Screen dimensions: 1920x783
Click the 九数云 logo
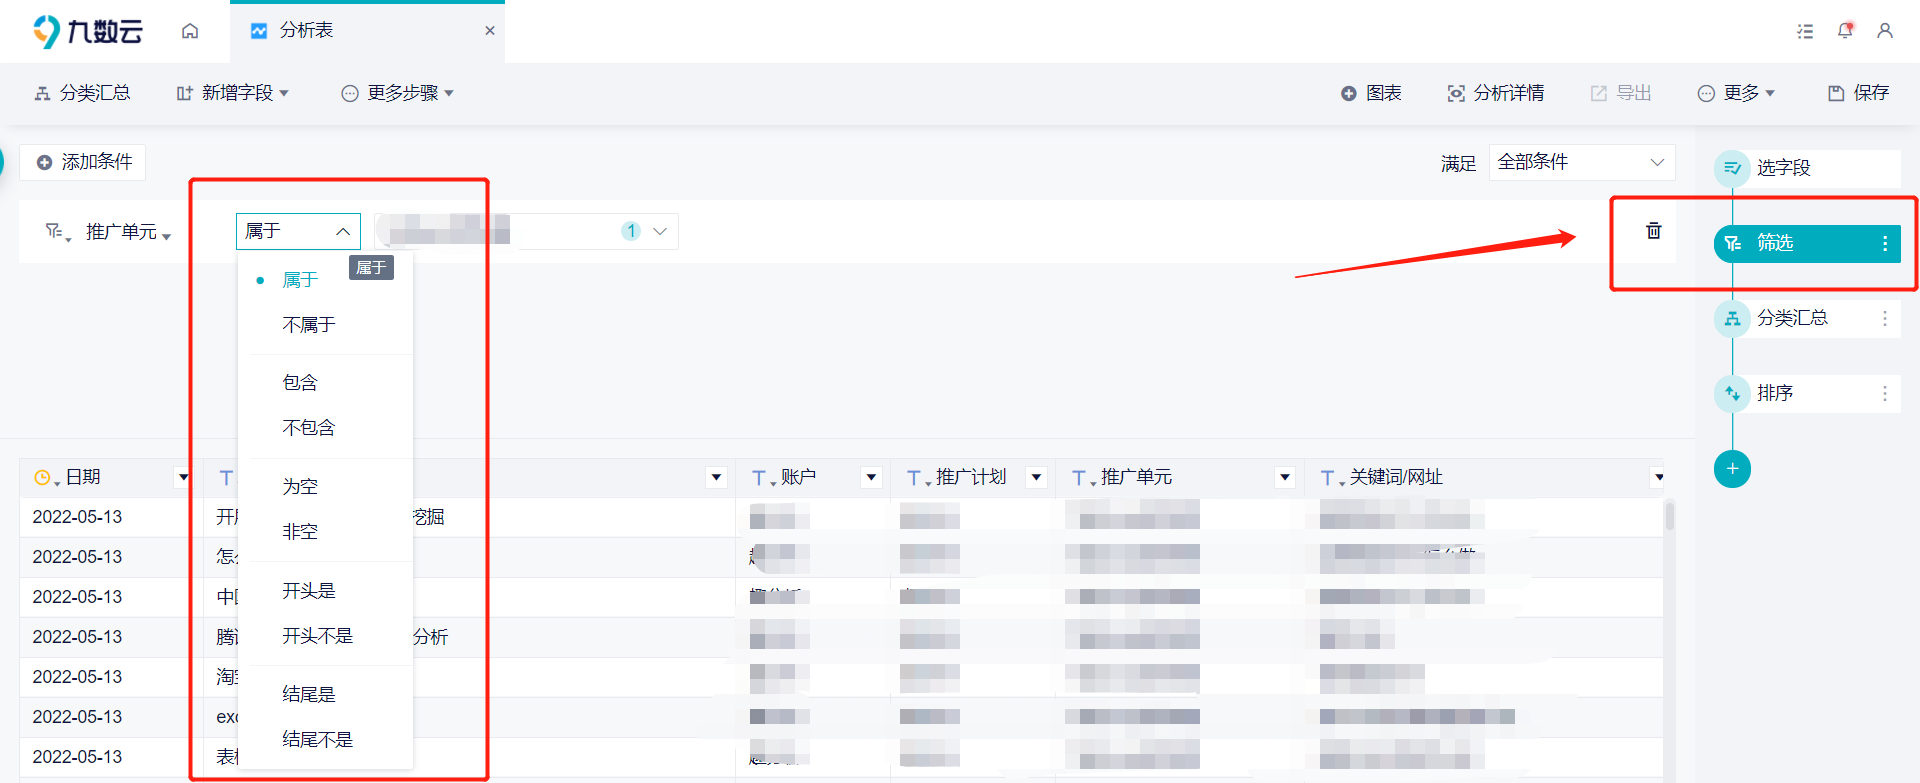point(87,31)
